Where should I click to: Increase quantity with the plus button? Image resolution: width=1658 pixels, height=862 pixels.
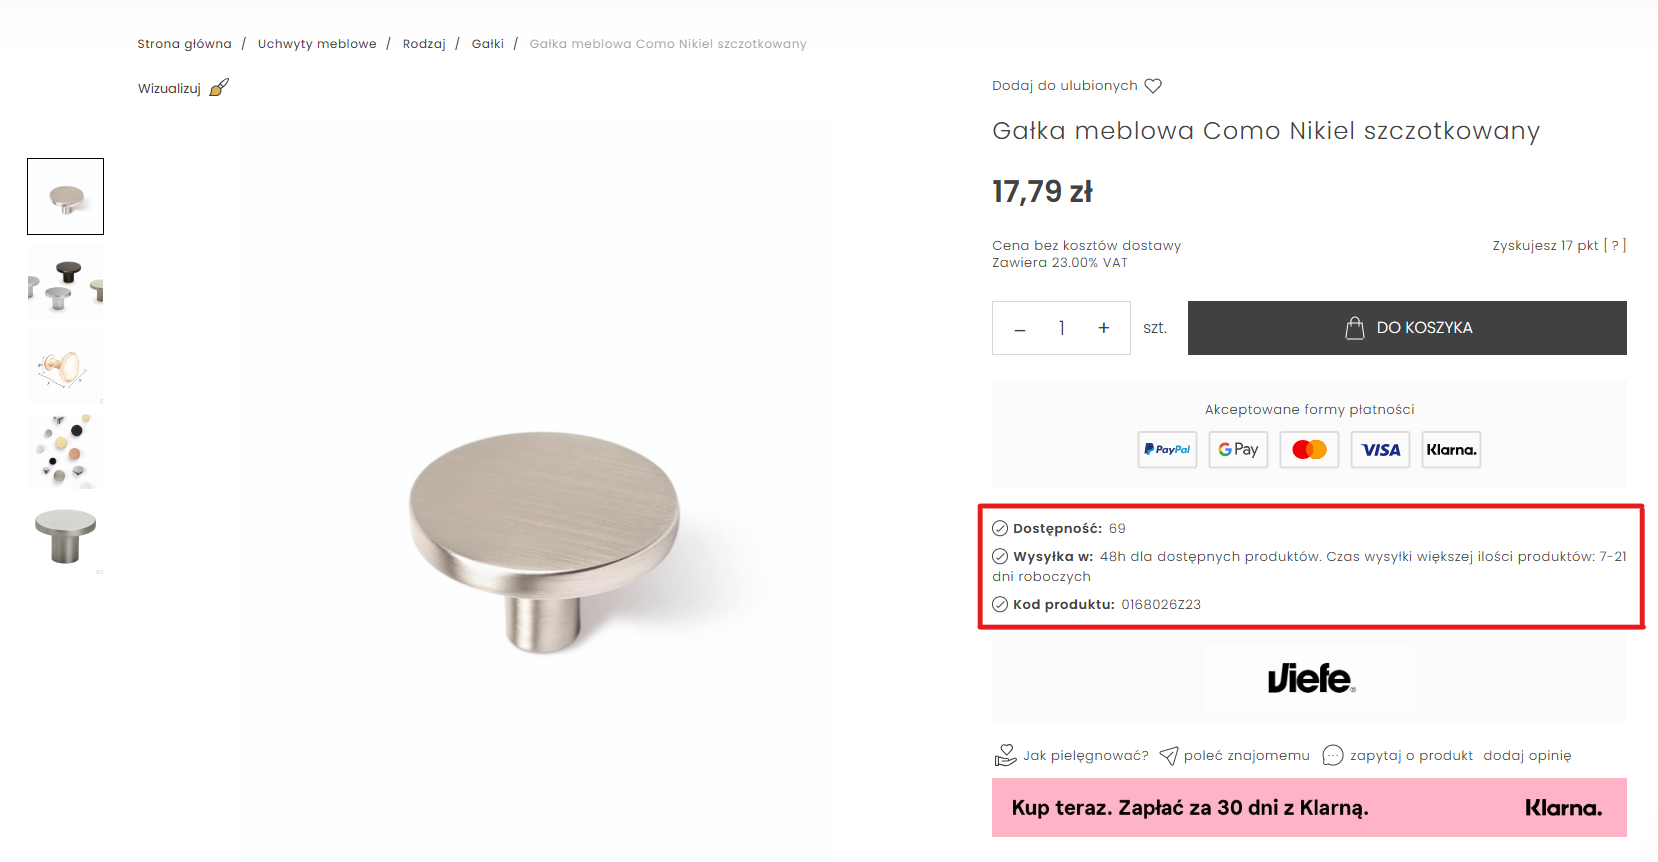pos(1103,328)
